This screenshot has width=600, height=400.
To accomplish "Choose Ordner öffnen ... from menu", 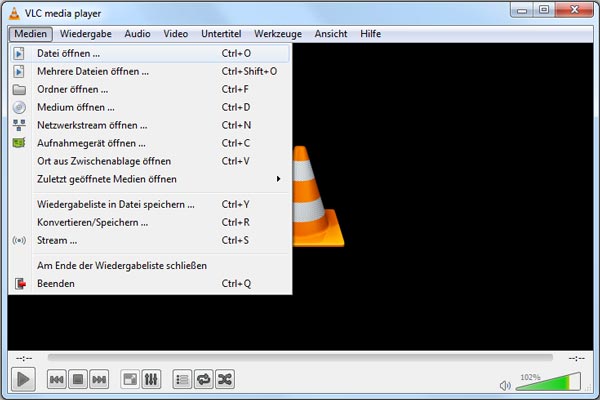I will [150, 89].
